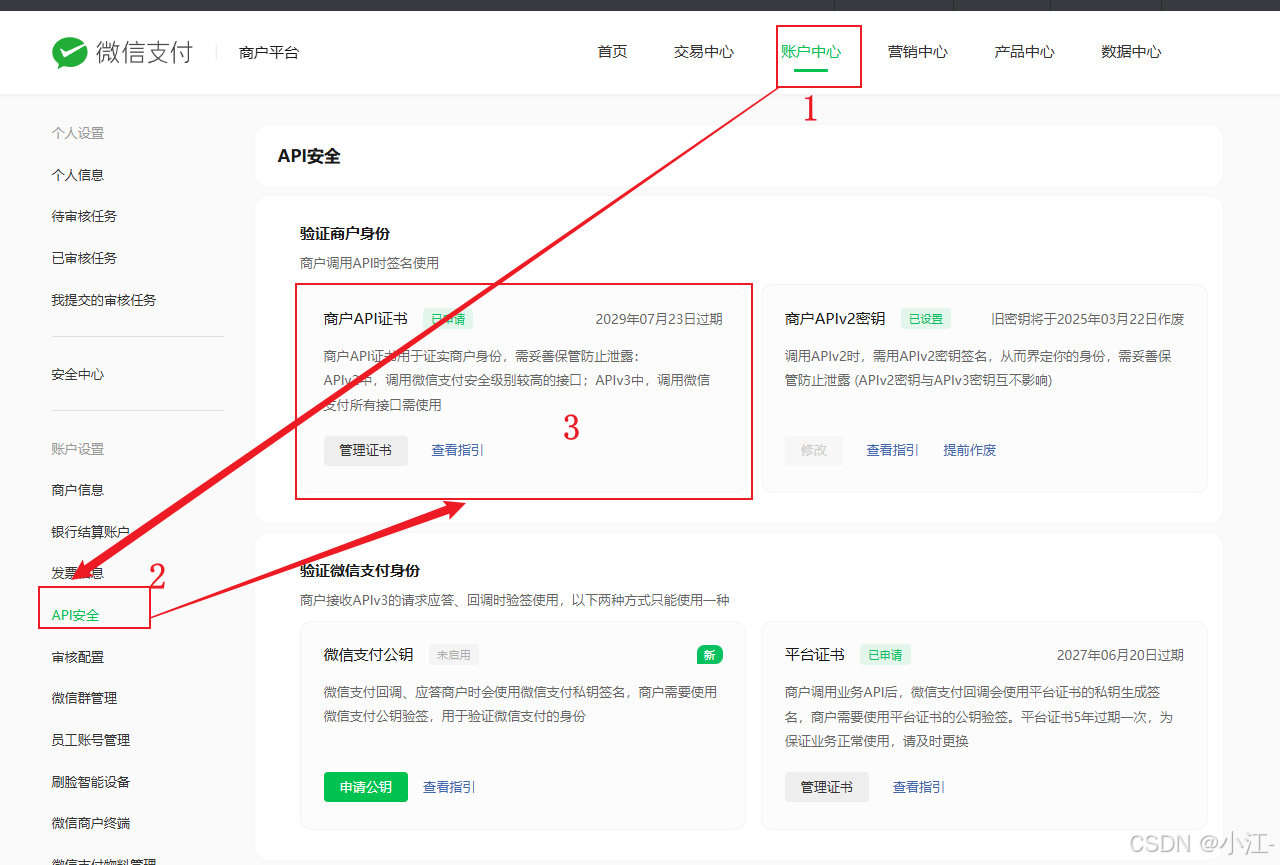This screenshot has height=865, width=1280.
Task: Click the 已设置 status badge
Action: pyautogui.click(x=926, y=319)
